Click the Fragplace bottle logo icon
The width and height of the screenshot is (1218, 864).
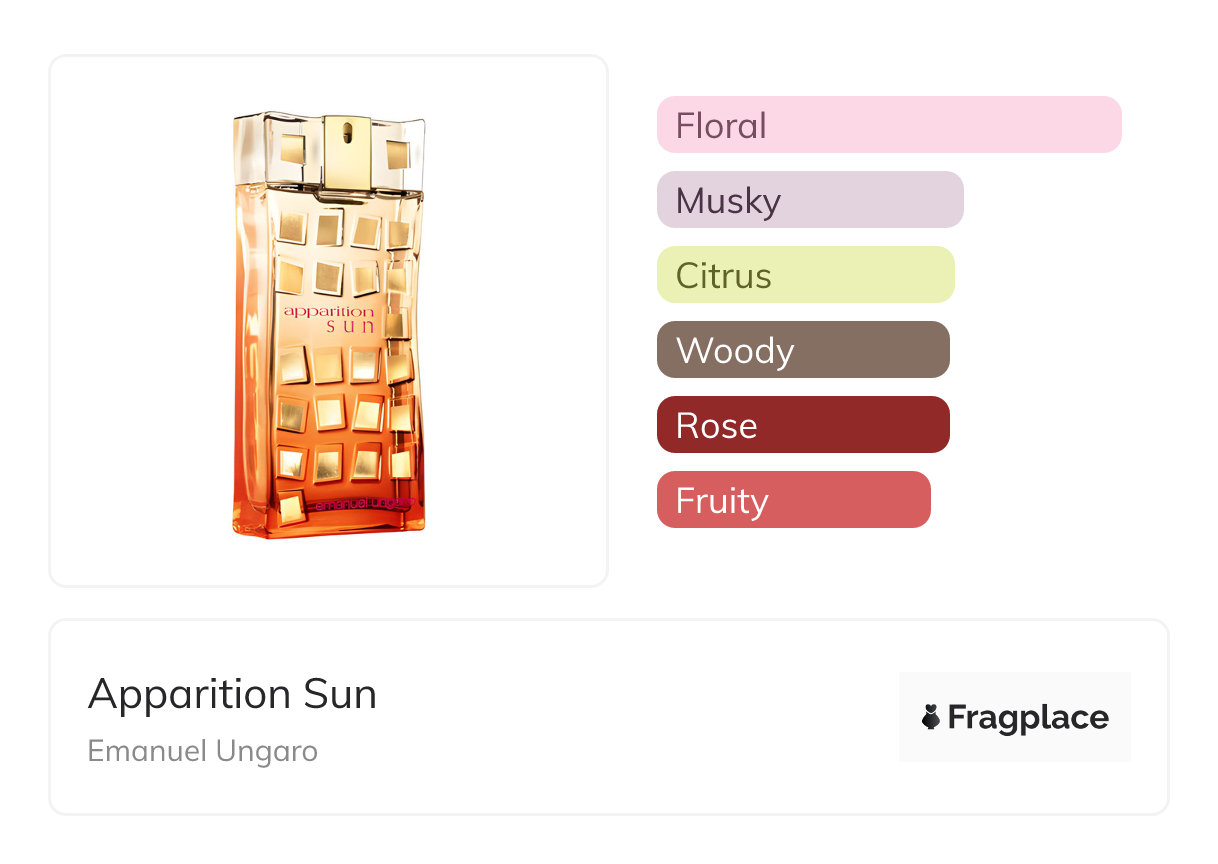coord(931,717)
